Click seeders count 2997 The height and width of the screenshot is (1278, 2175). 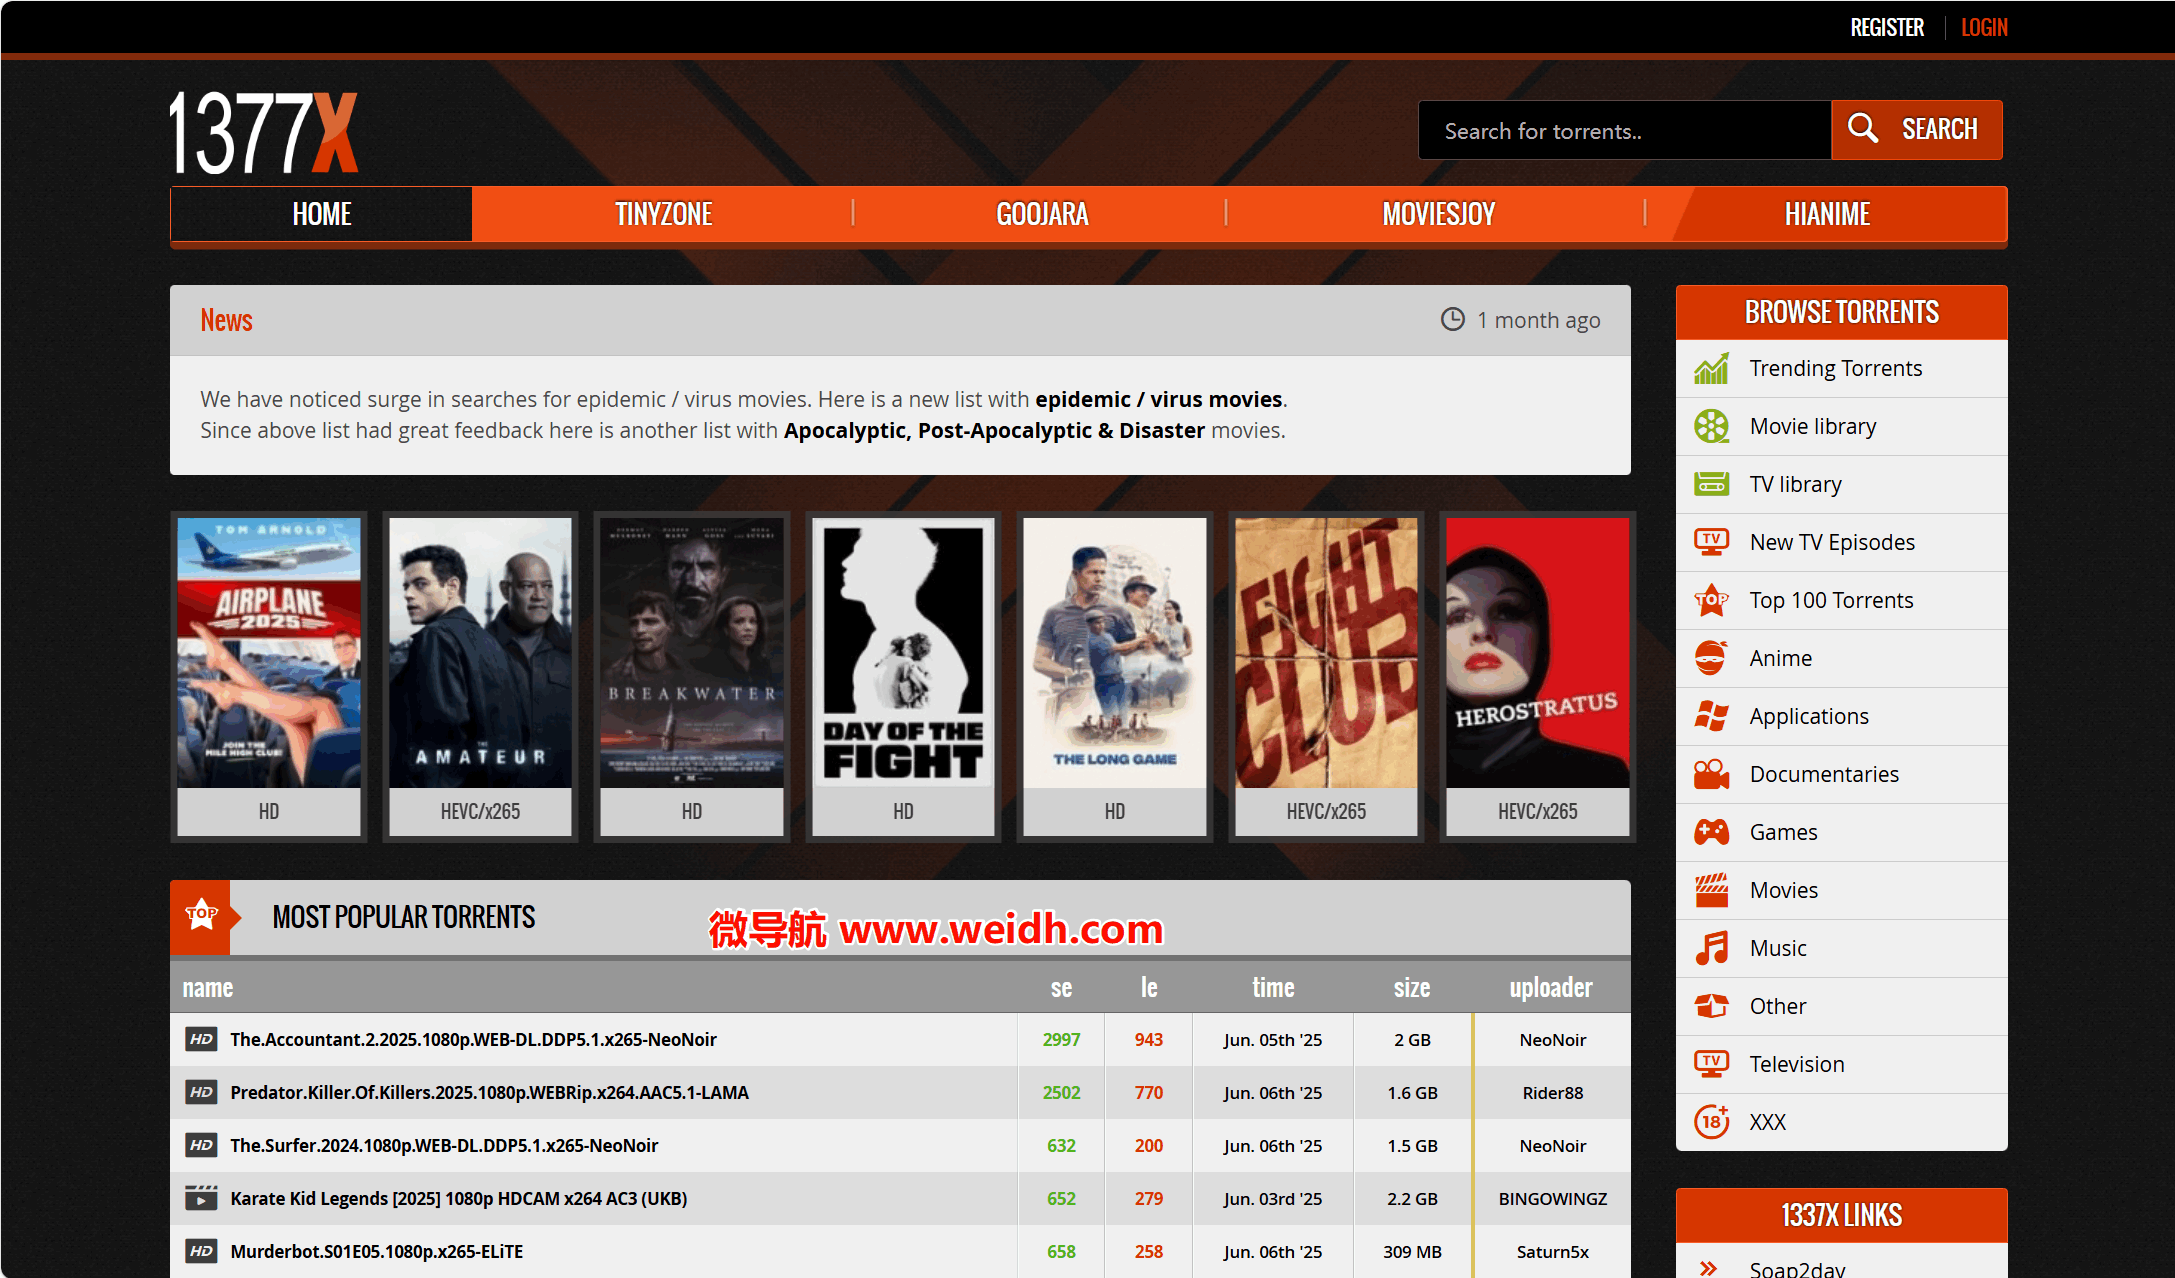point(1061,1040)
